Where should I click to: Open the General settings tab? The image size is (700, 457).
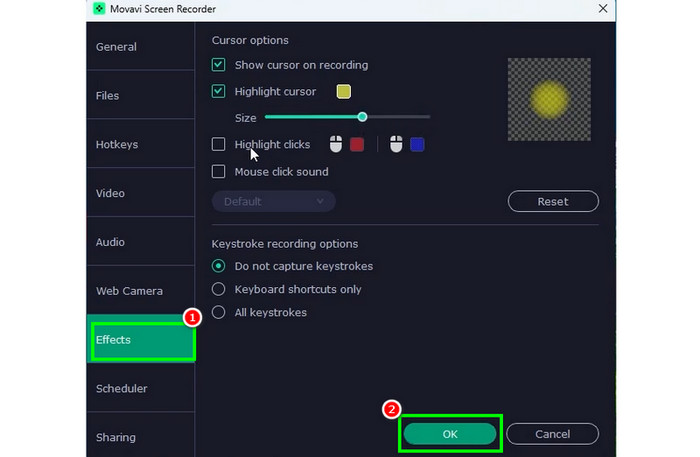tap(141, 47)
